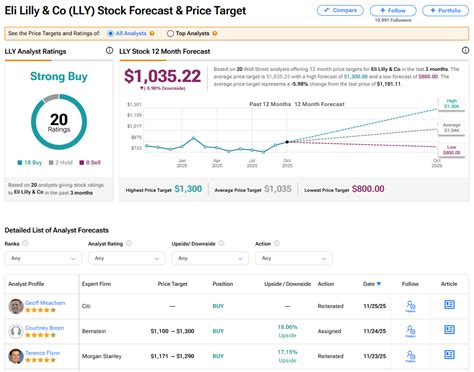Show the Analyst Rating filter info icon
474x372 pixels.
pyautogui.click(x=129, y=243)
